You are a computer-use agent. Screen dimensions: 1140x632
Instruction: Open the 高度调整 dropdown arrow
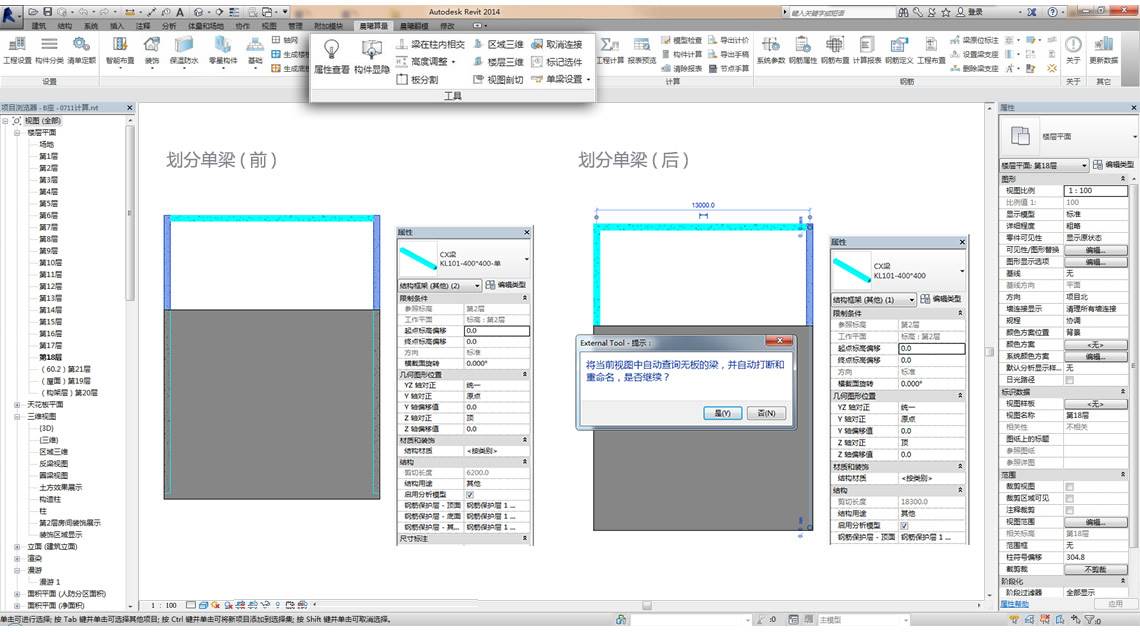pos(454,63)
